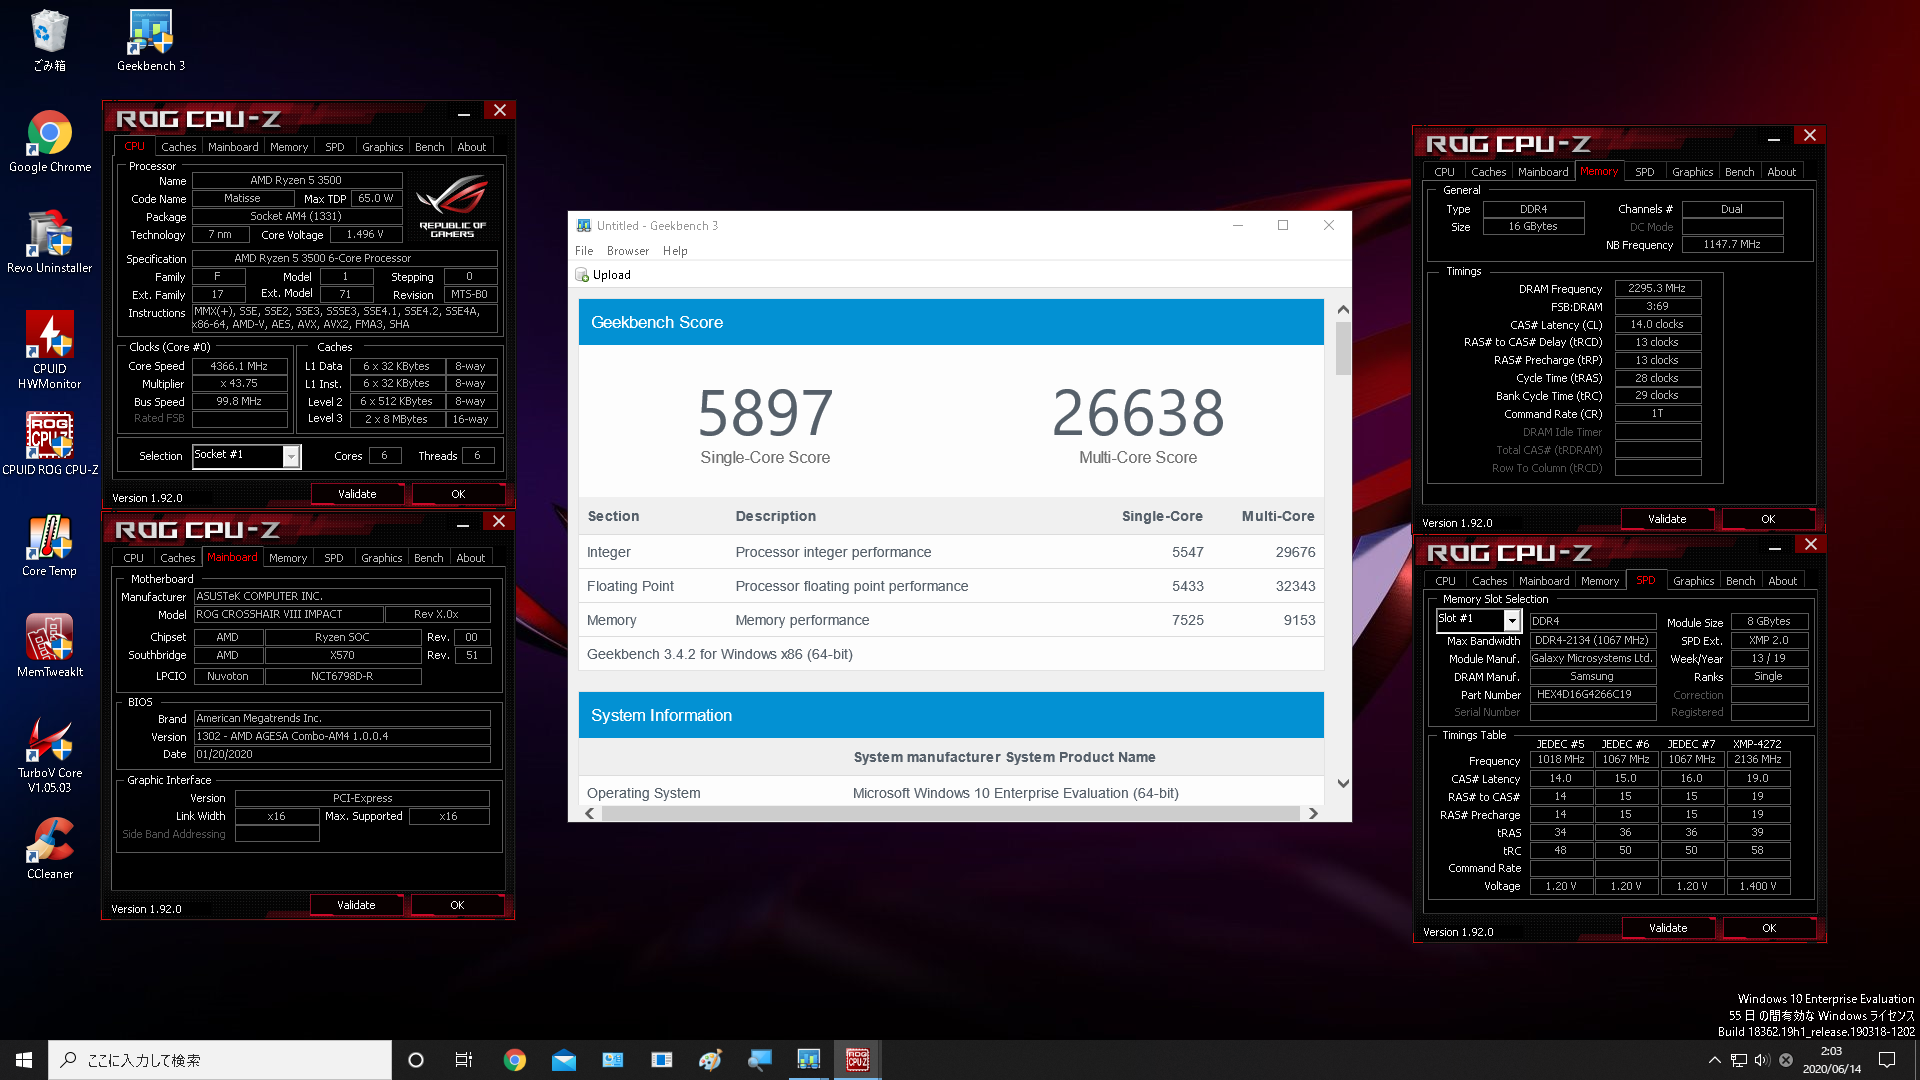Open SPD tab in Mainboard CPU-Z window
The image size is (1920, 1080).
tap(334, 558)
